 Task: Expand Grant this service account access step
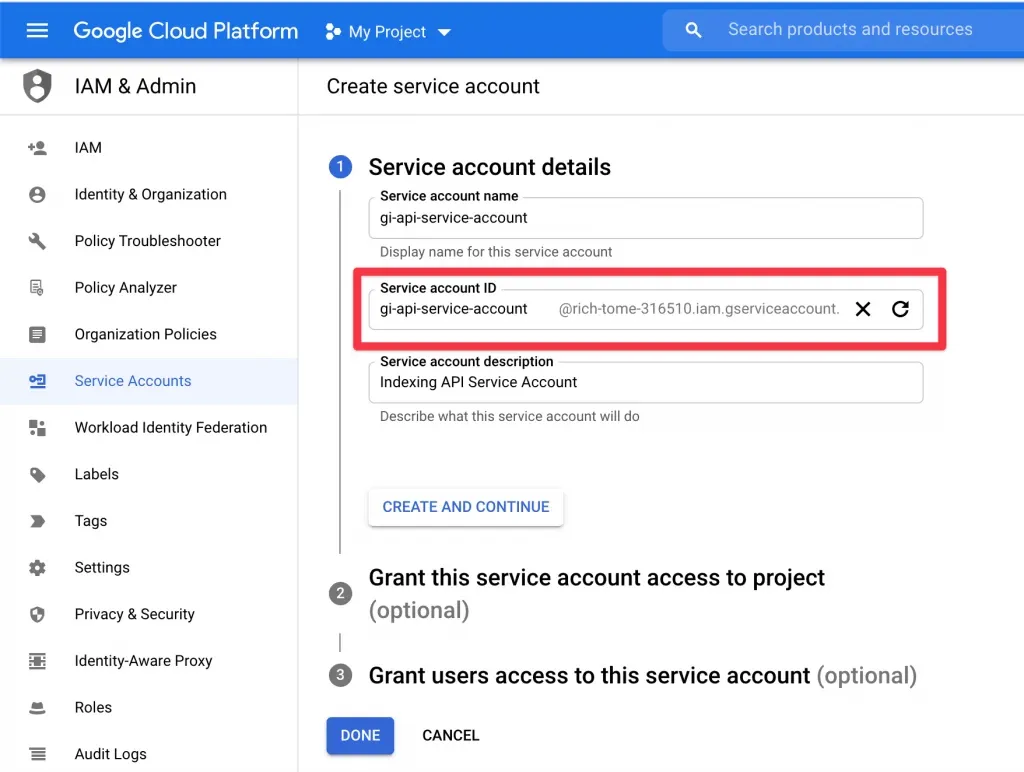point(596,594)
